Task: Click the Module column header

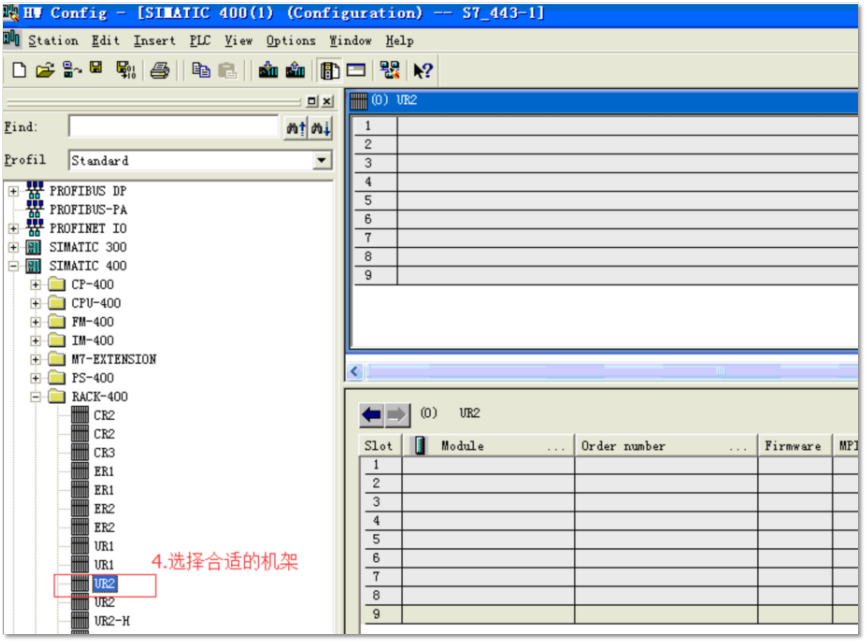Action: (x=489, y=446)
